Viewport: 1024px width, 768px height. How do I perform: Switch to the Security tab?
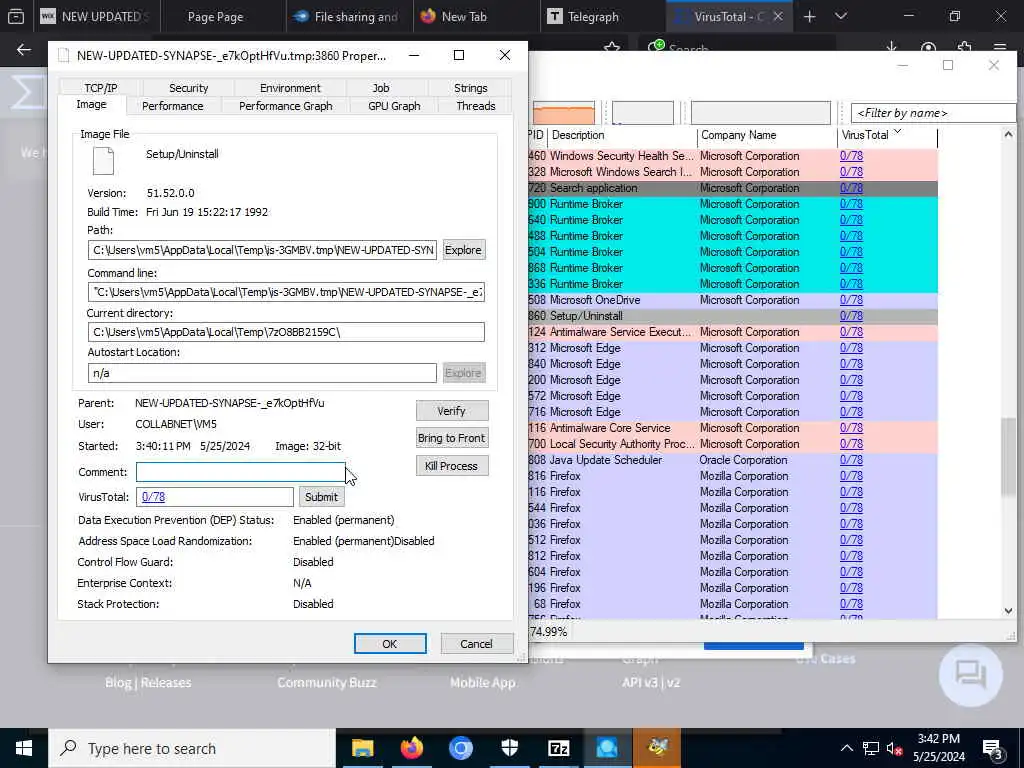[x=188, y=88]
